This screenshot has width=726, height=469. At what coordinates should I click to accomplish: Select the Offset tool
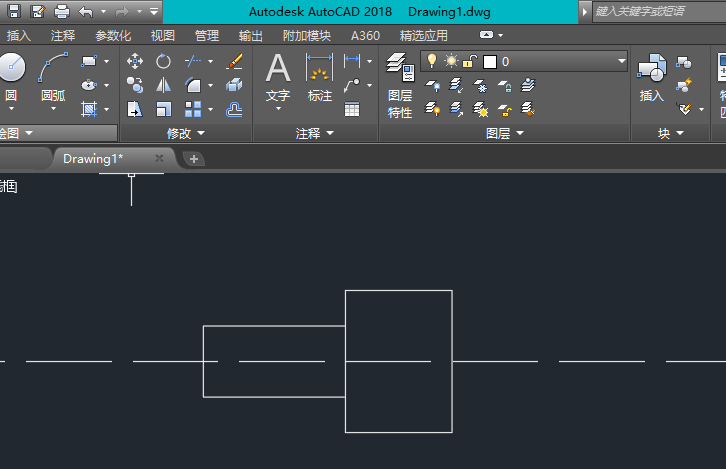(234, 110)
